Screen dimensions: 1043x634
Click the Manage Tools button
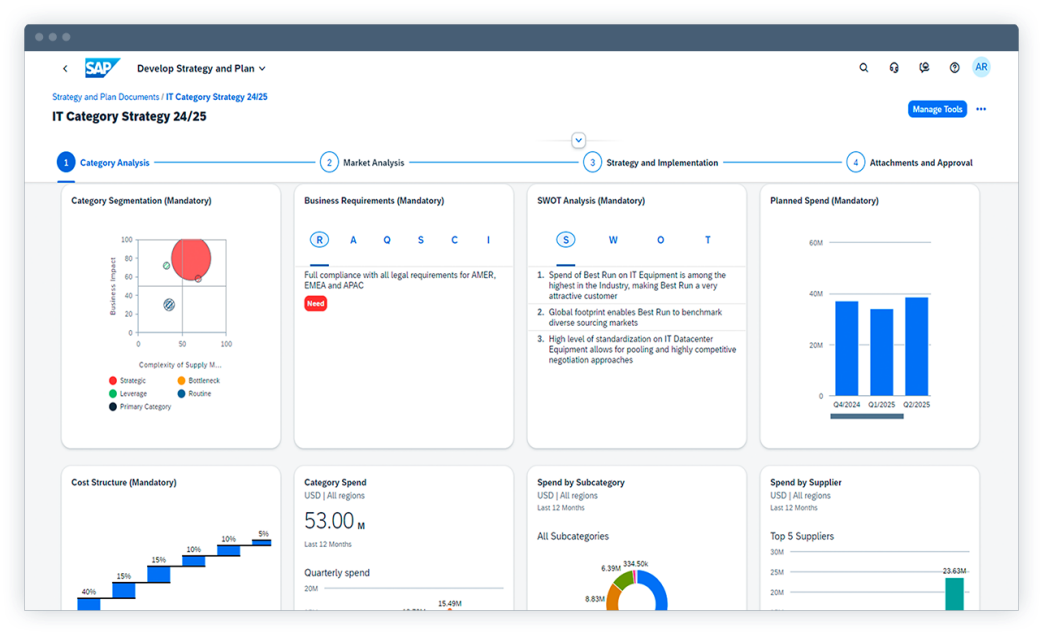point(937,109)
